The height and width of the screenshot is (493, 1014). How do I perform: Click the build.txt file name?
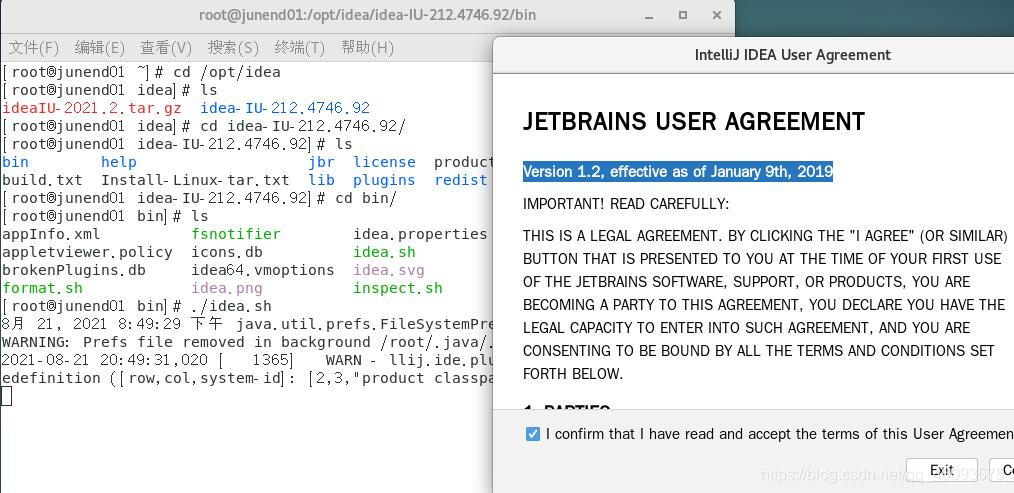42,180
